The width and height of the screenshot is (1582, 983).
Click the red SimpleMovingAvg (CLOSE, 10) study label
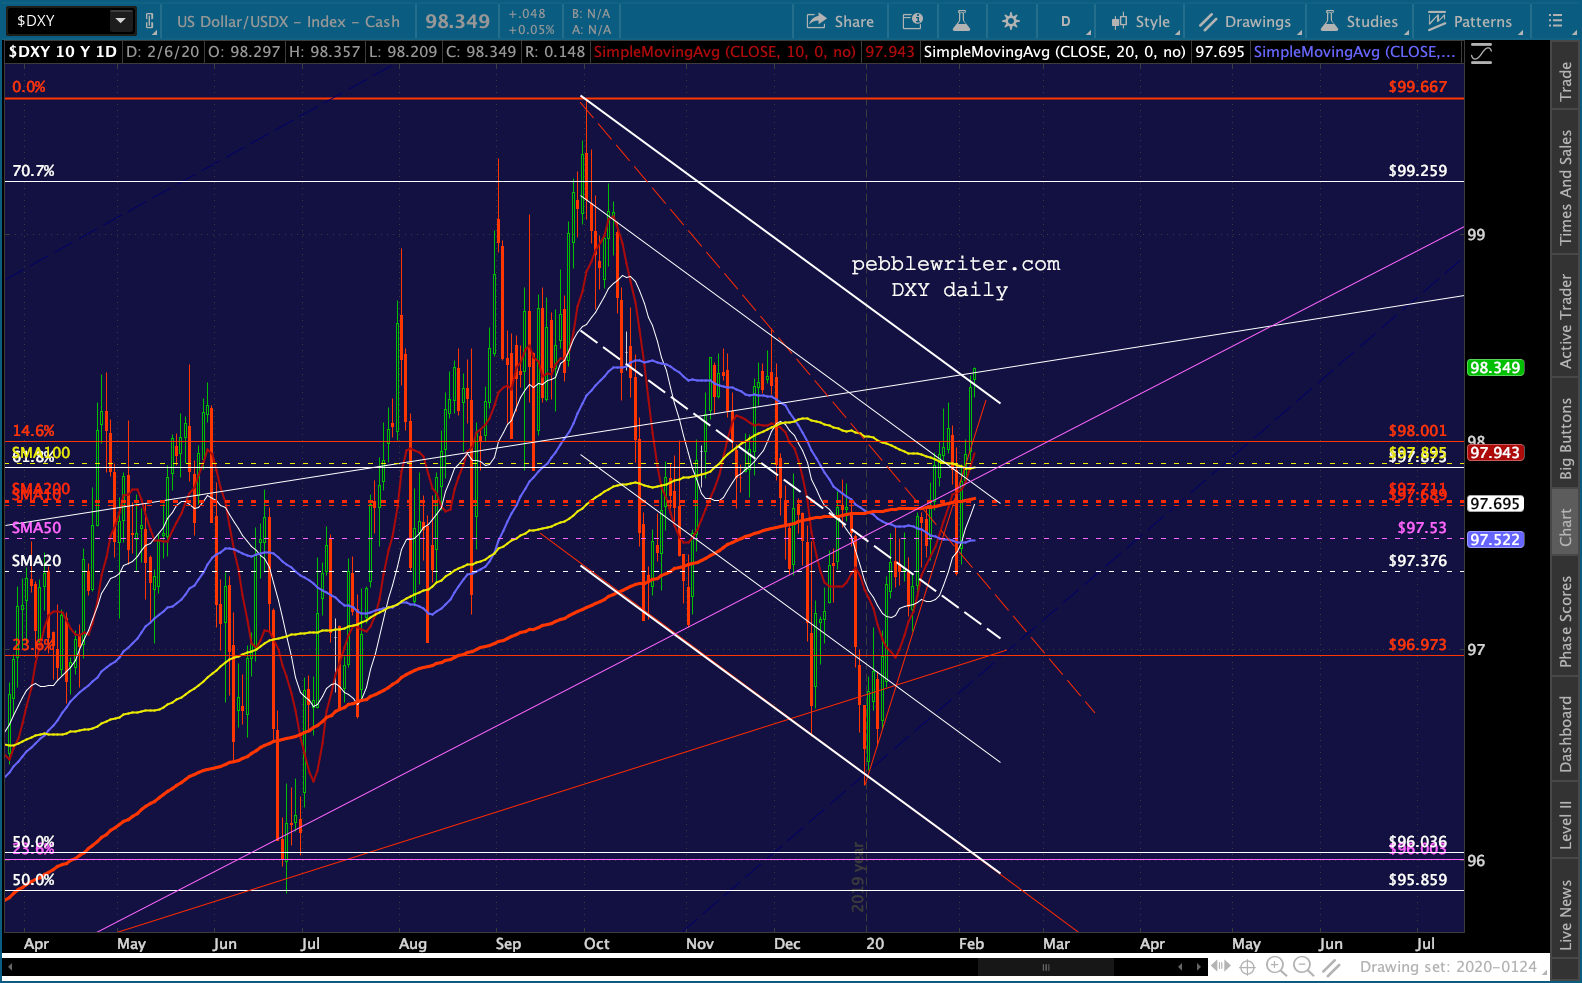coord(725,52)
